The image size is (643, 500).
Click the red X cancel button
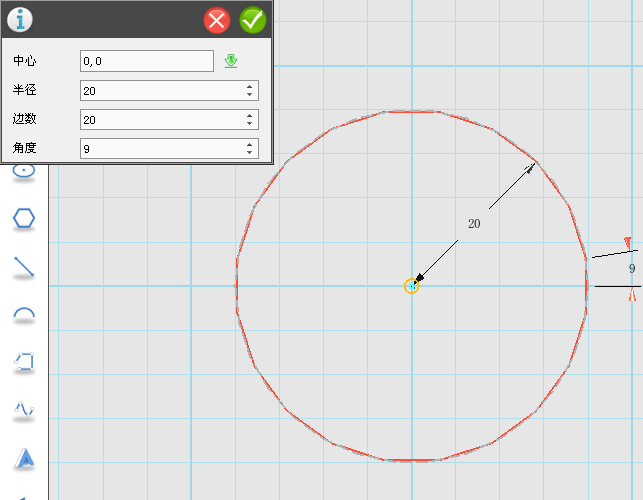point(217,20)
